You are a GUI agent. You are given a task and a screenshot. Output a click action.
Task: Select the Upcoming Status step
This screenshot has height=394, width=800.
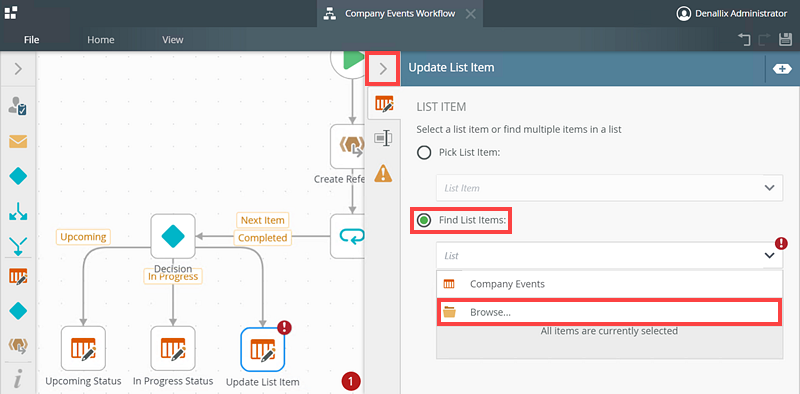83,348
